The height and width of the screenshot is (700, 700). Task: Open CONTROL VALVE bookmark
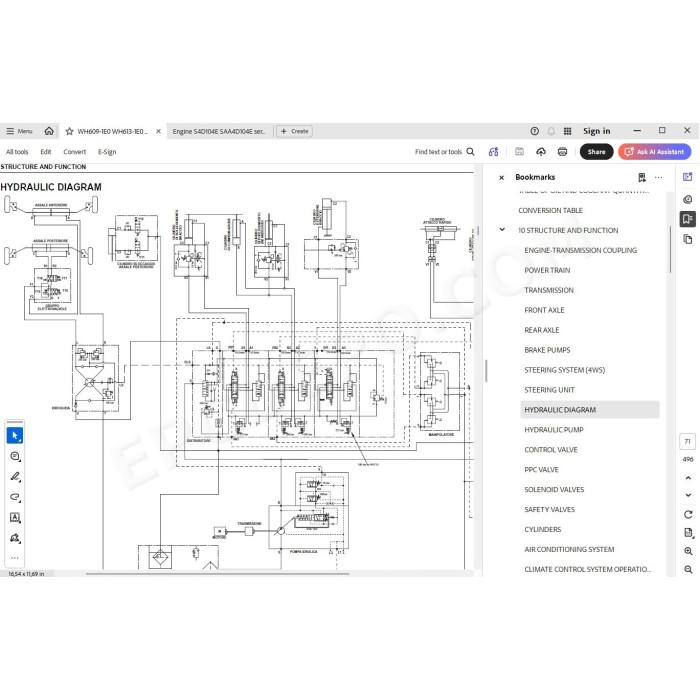click(x=551, y=450)
